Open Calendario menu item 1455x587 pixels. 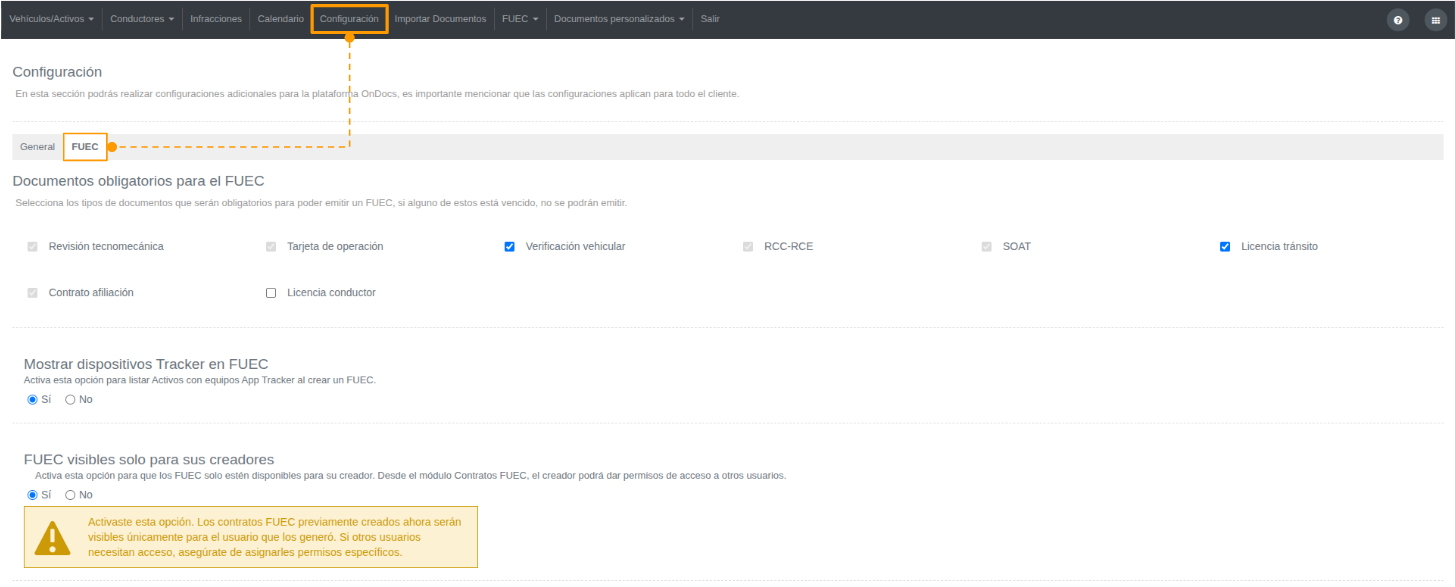[x=281, y=19]
